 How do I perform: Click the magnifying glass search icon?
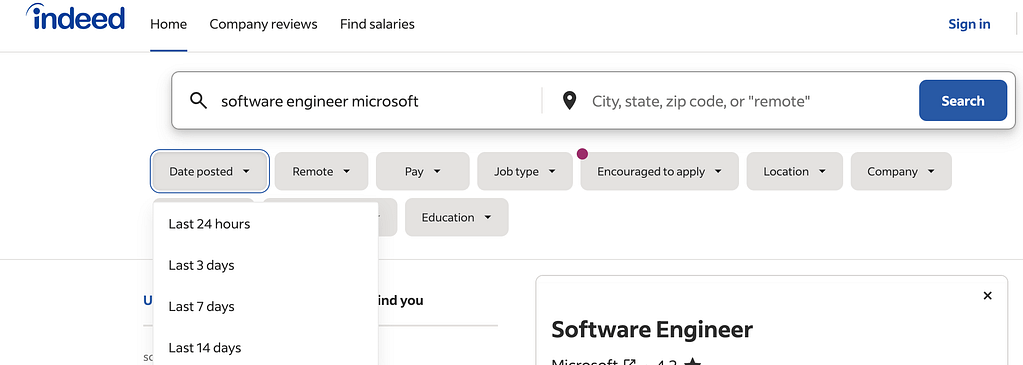pyautogui.click(x=198, y=101)
